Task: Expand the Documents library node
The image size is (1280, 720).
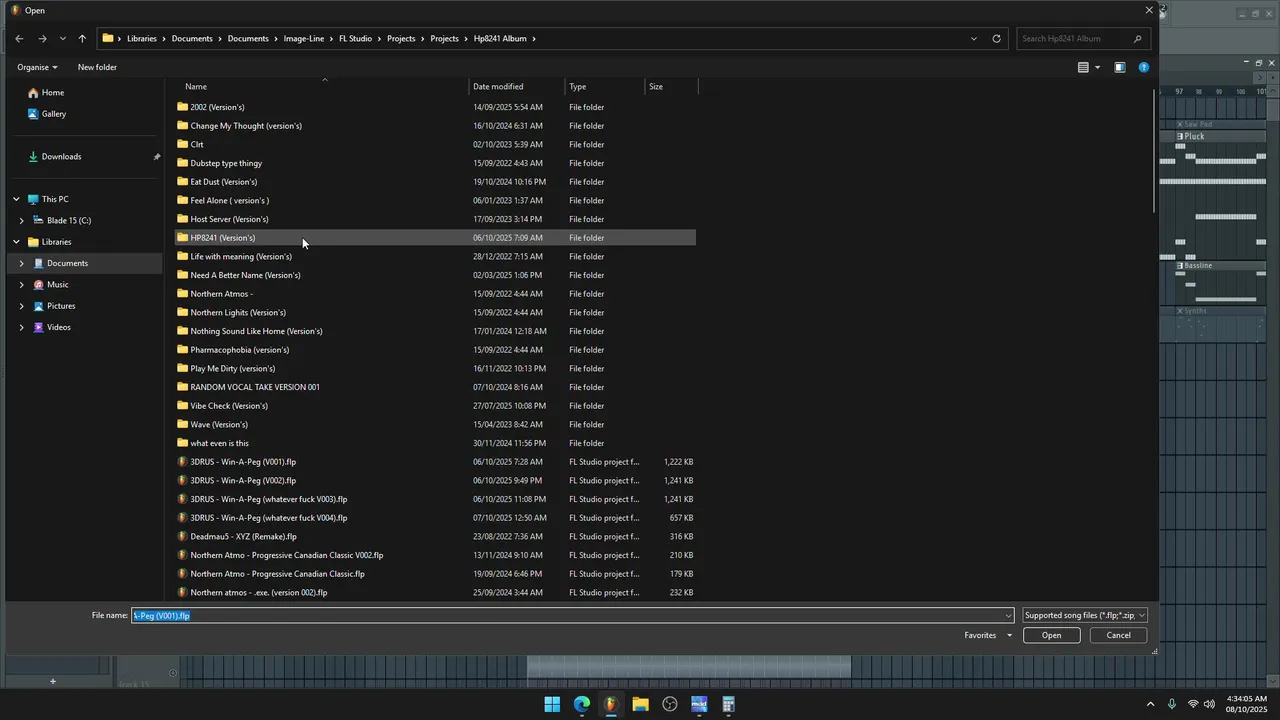Action: (x=22, y=263)
